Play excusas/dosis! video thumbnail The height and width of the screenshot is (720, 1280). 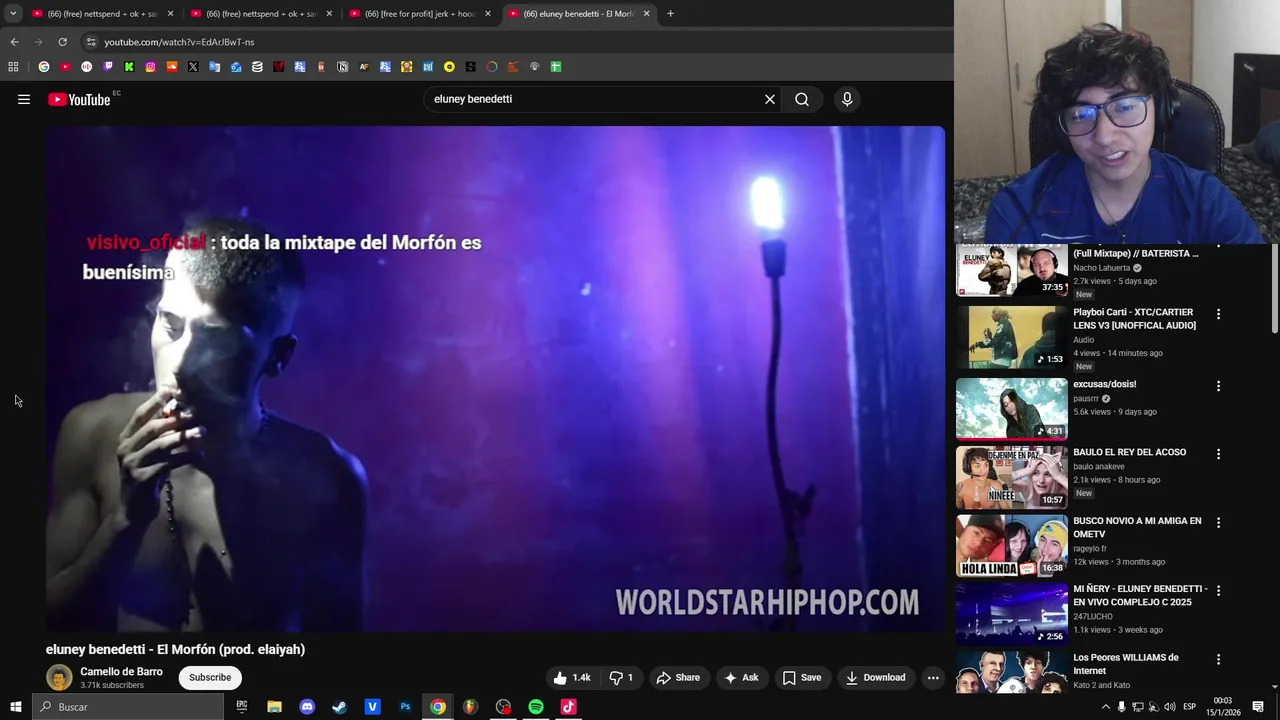pos(1012,409)
